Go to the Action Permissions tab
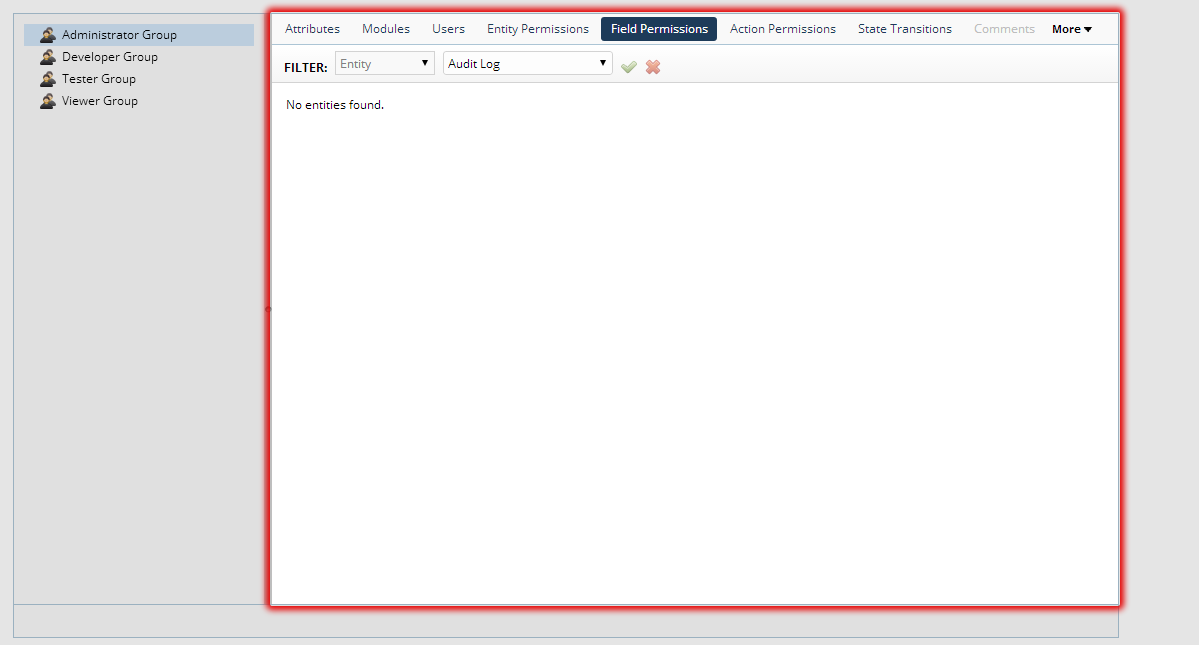Image resolution: width=1199 pixels, height=645 pixels. [x=782, y=29]
